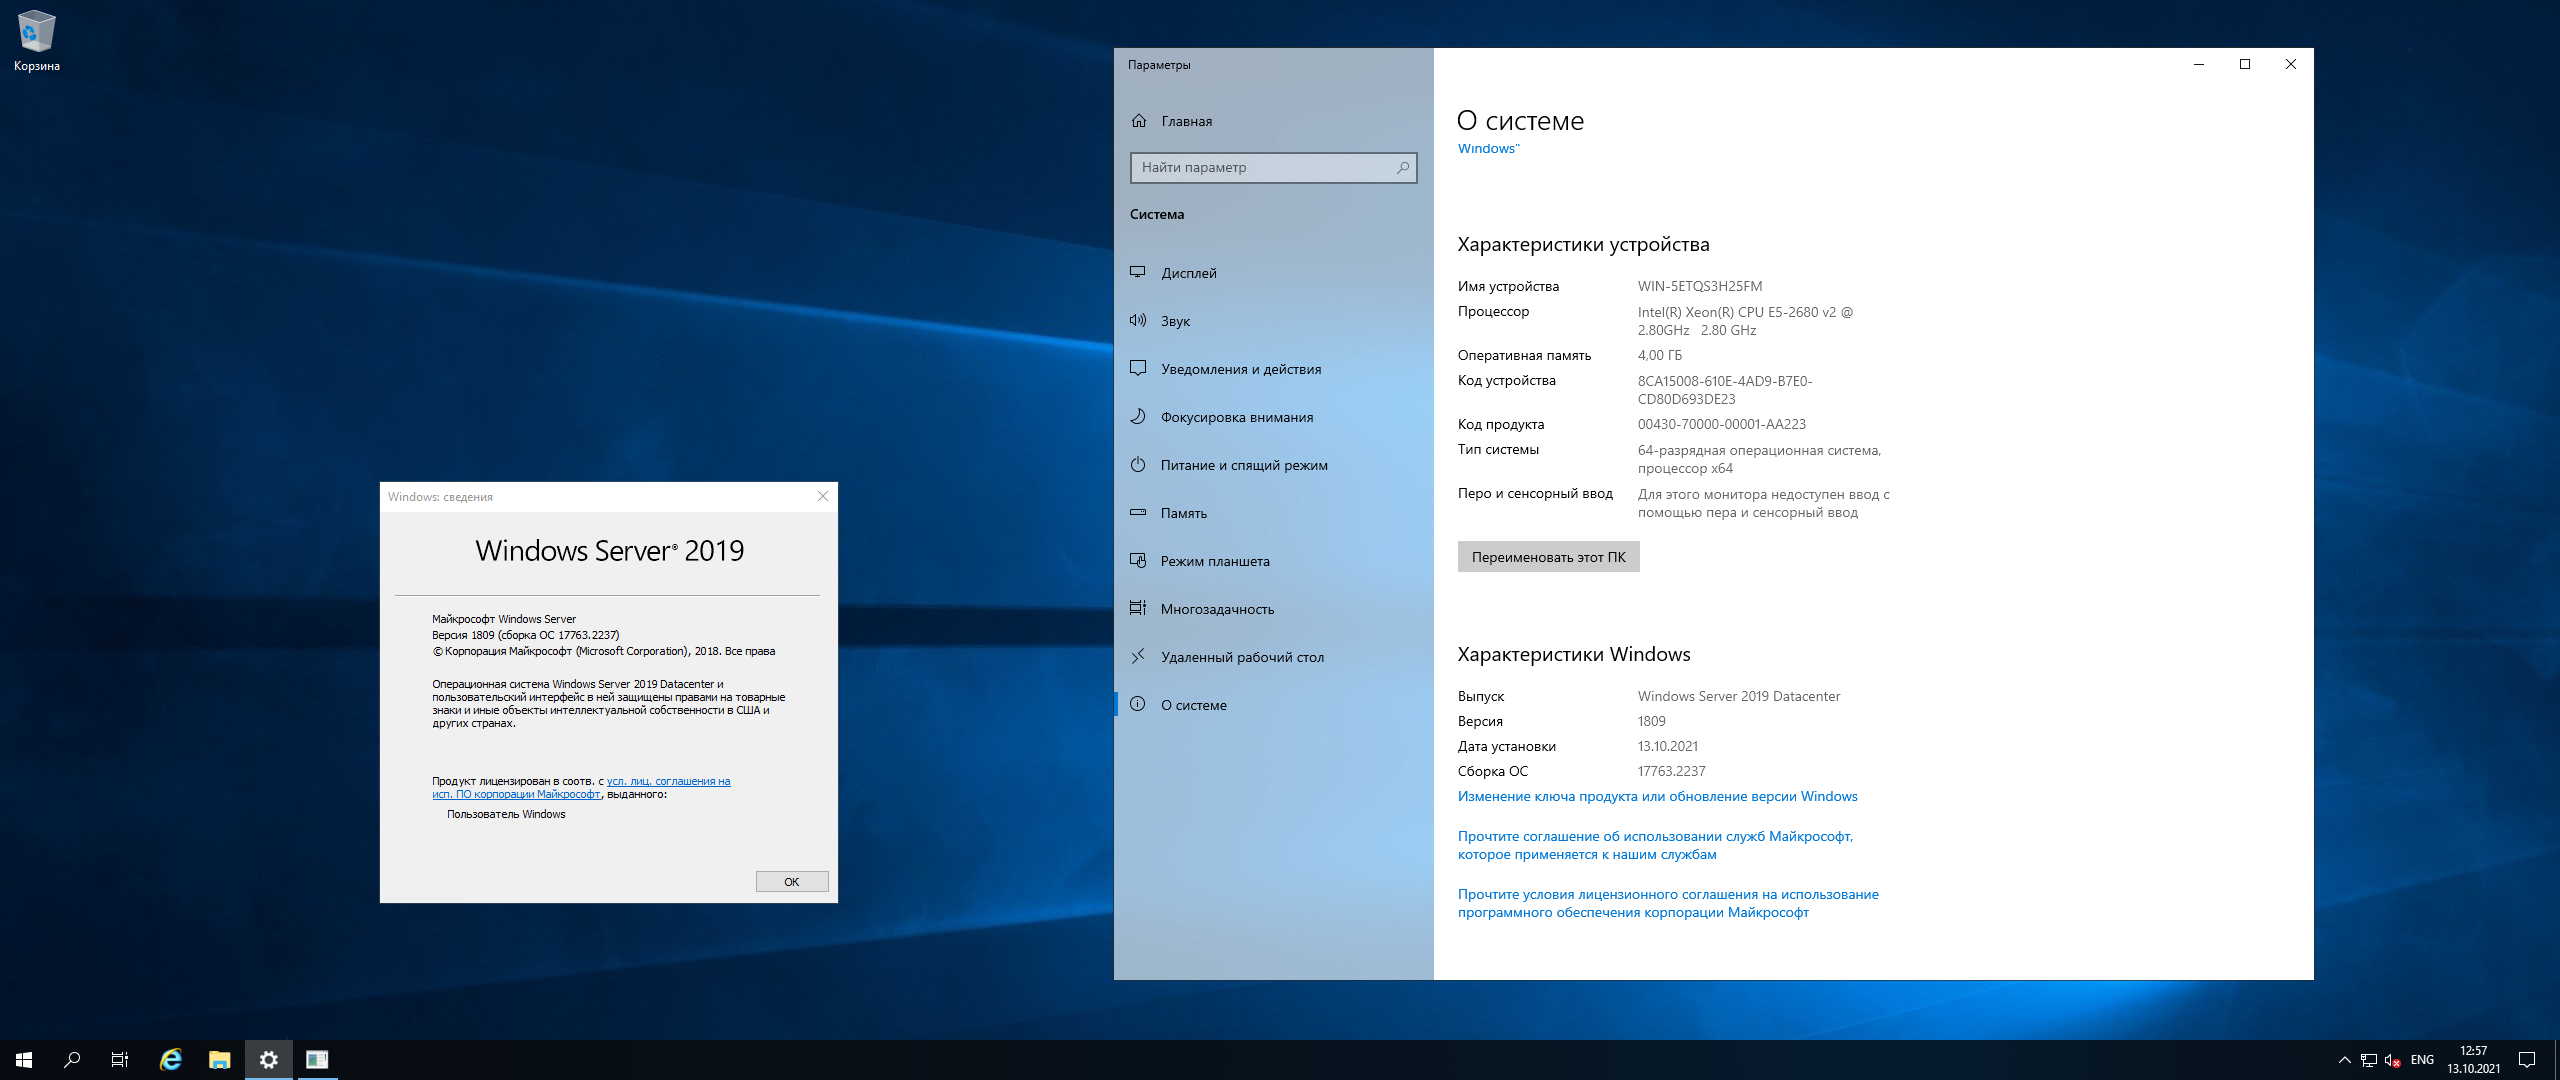Select Питание и спящий режим
2560x1080 pixels.
click(1274, 465)
